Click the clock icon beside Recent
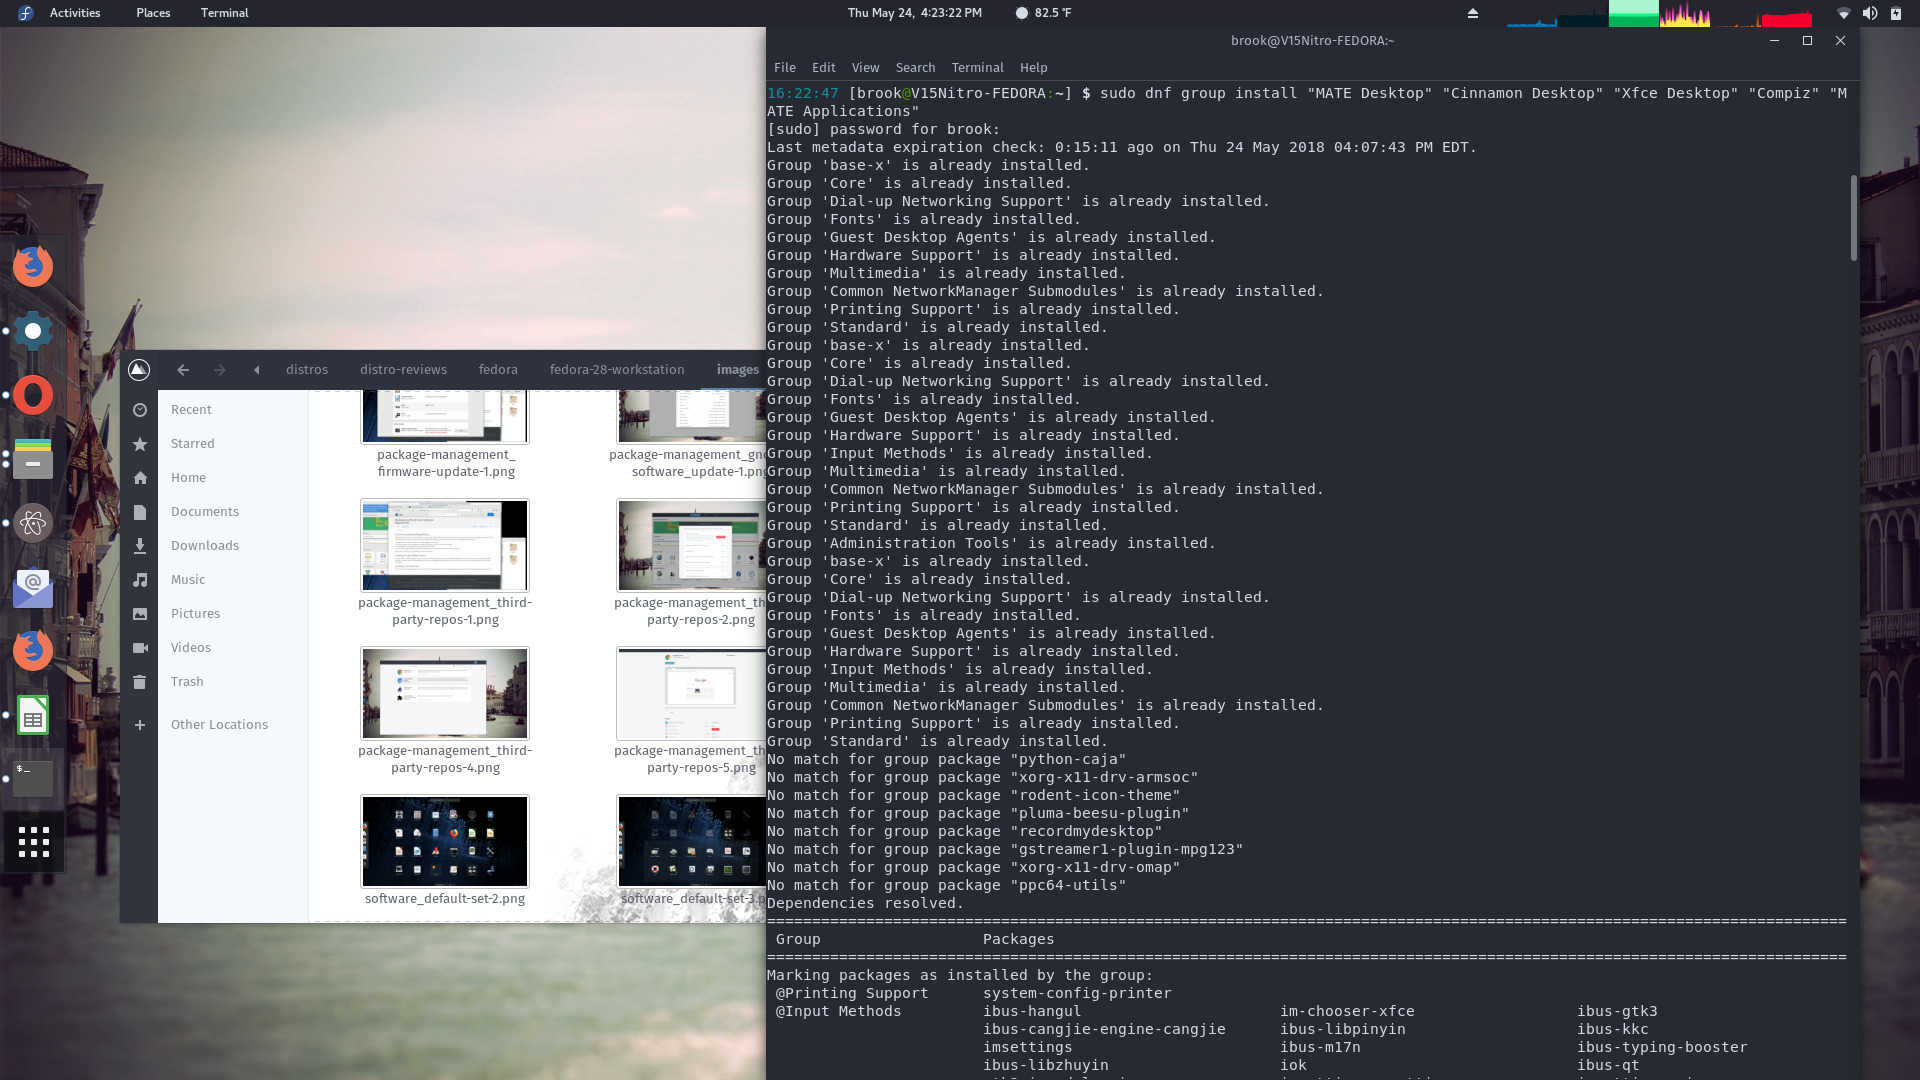Screen dimensions: 1920x1080 (x=140, y=410)
